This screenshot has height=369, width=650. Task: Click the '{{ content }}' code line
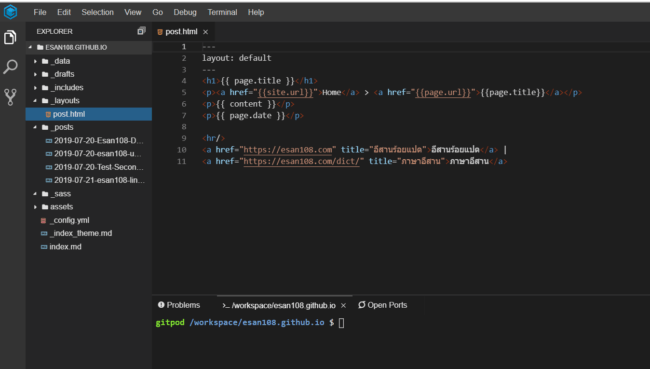(248, 104)
